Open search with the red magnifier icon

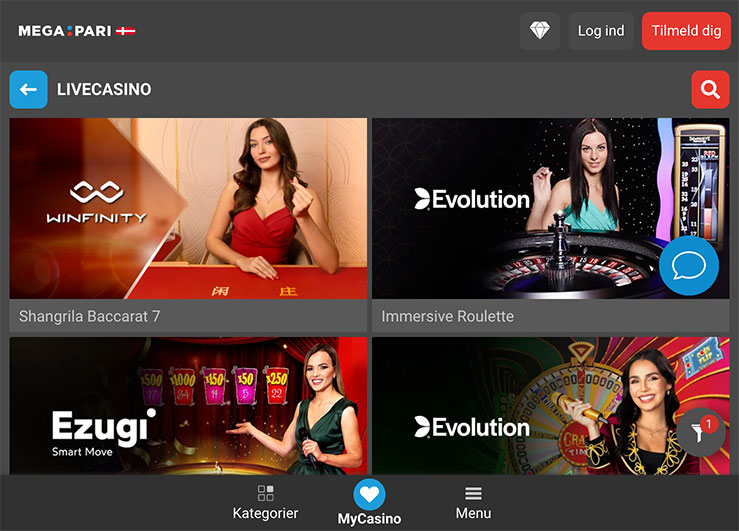710,90
